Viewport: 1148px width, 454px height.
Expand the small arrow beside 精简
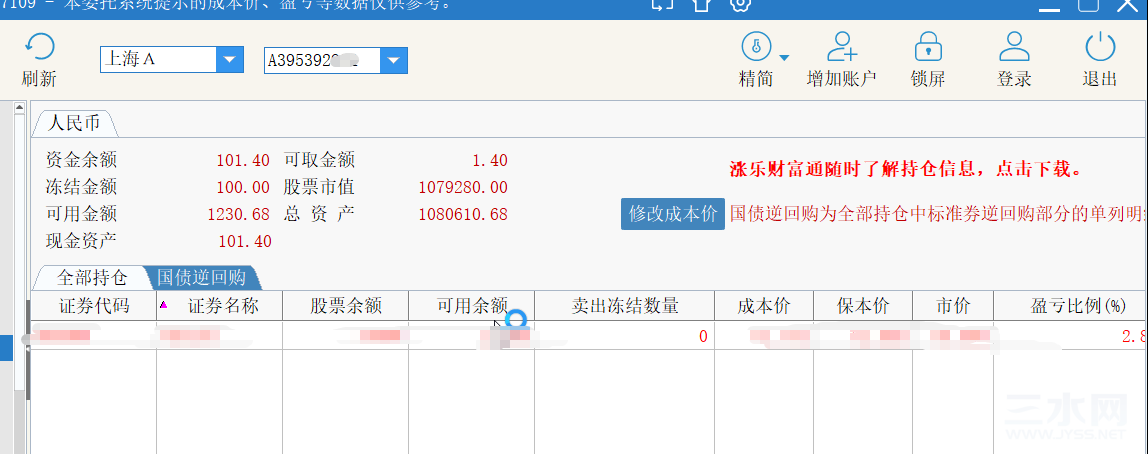[784, 57]
